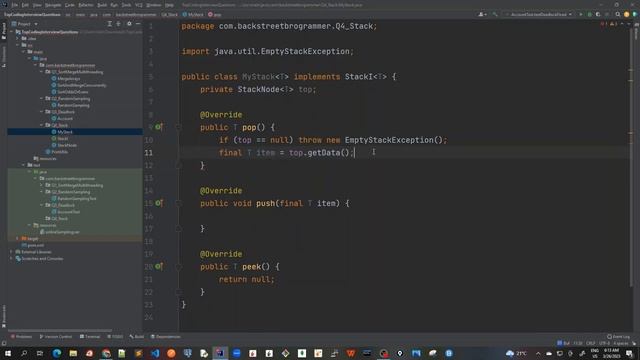Toggle the fold marker at pop() method

[178, 127]
